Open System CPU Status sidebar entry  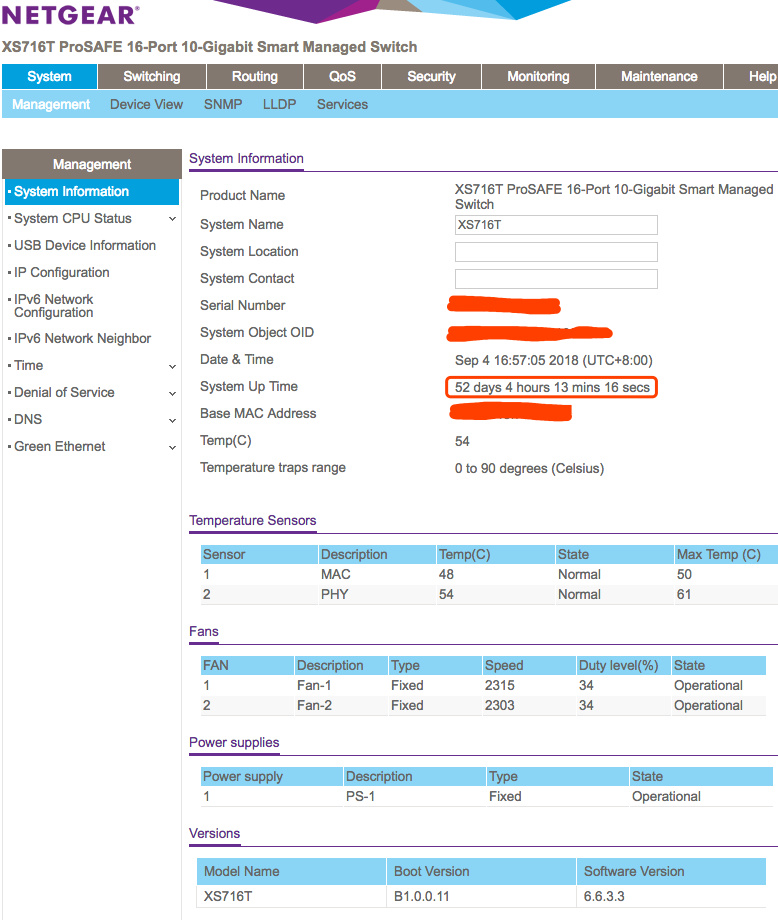coord(73,218)
